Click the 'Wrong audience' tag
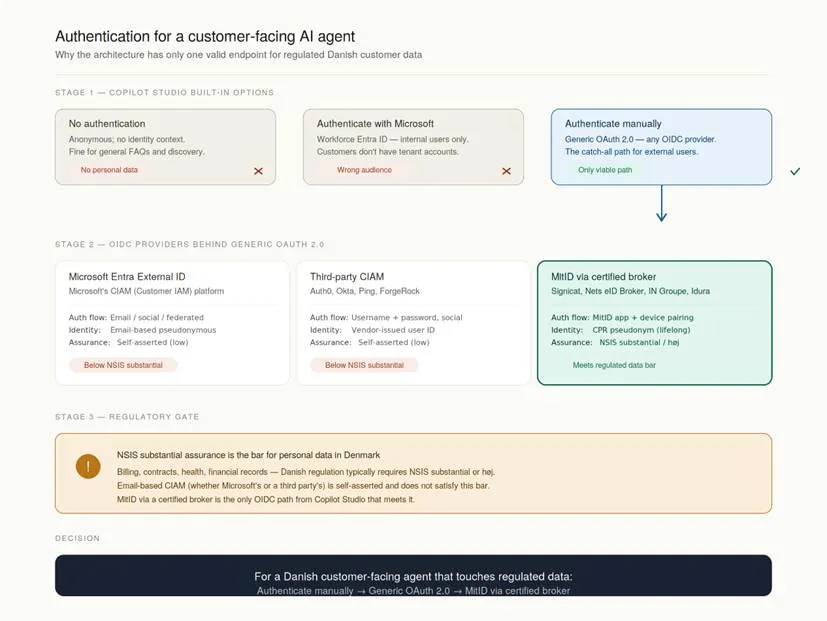827x621 pixels. [x=364, y=170]
